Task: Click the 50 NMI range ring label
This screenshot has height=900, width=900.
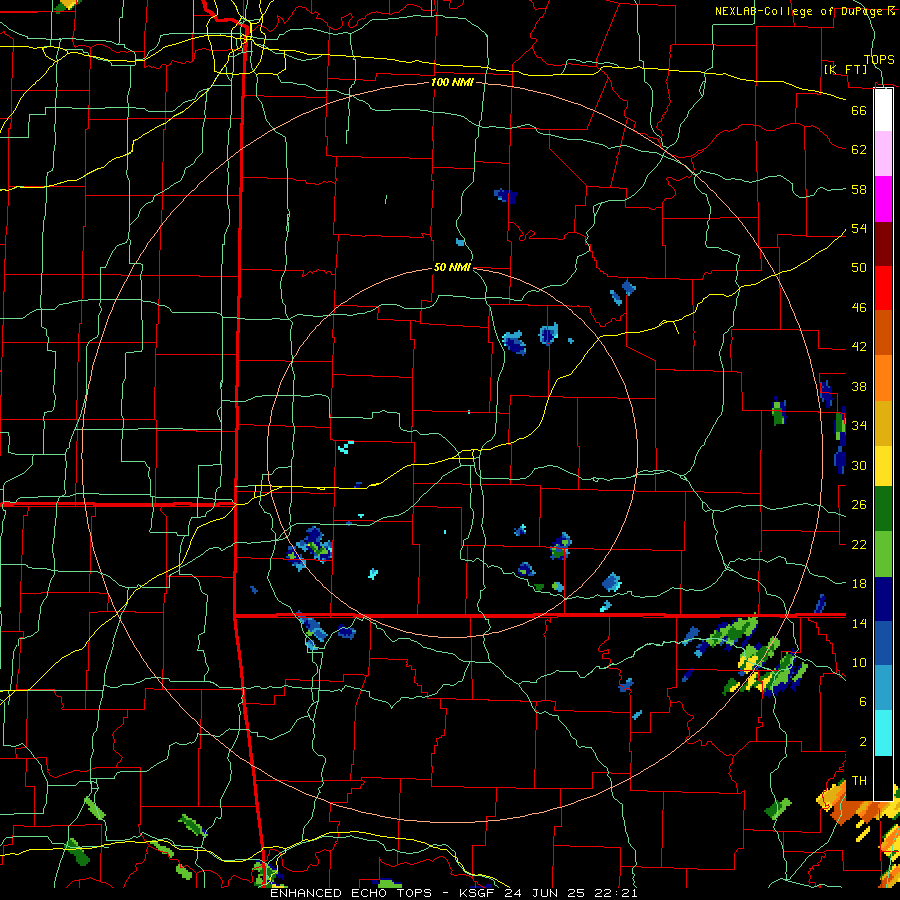Action: click(x=452, y=267)
